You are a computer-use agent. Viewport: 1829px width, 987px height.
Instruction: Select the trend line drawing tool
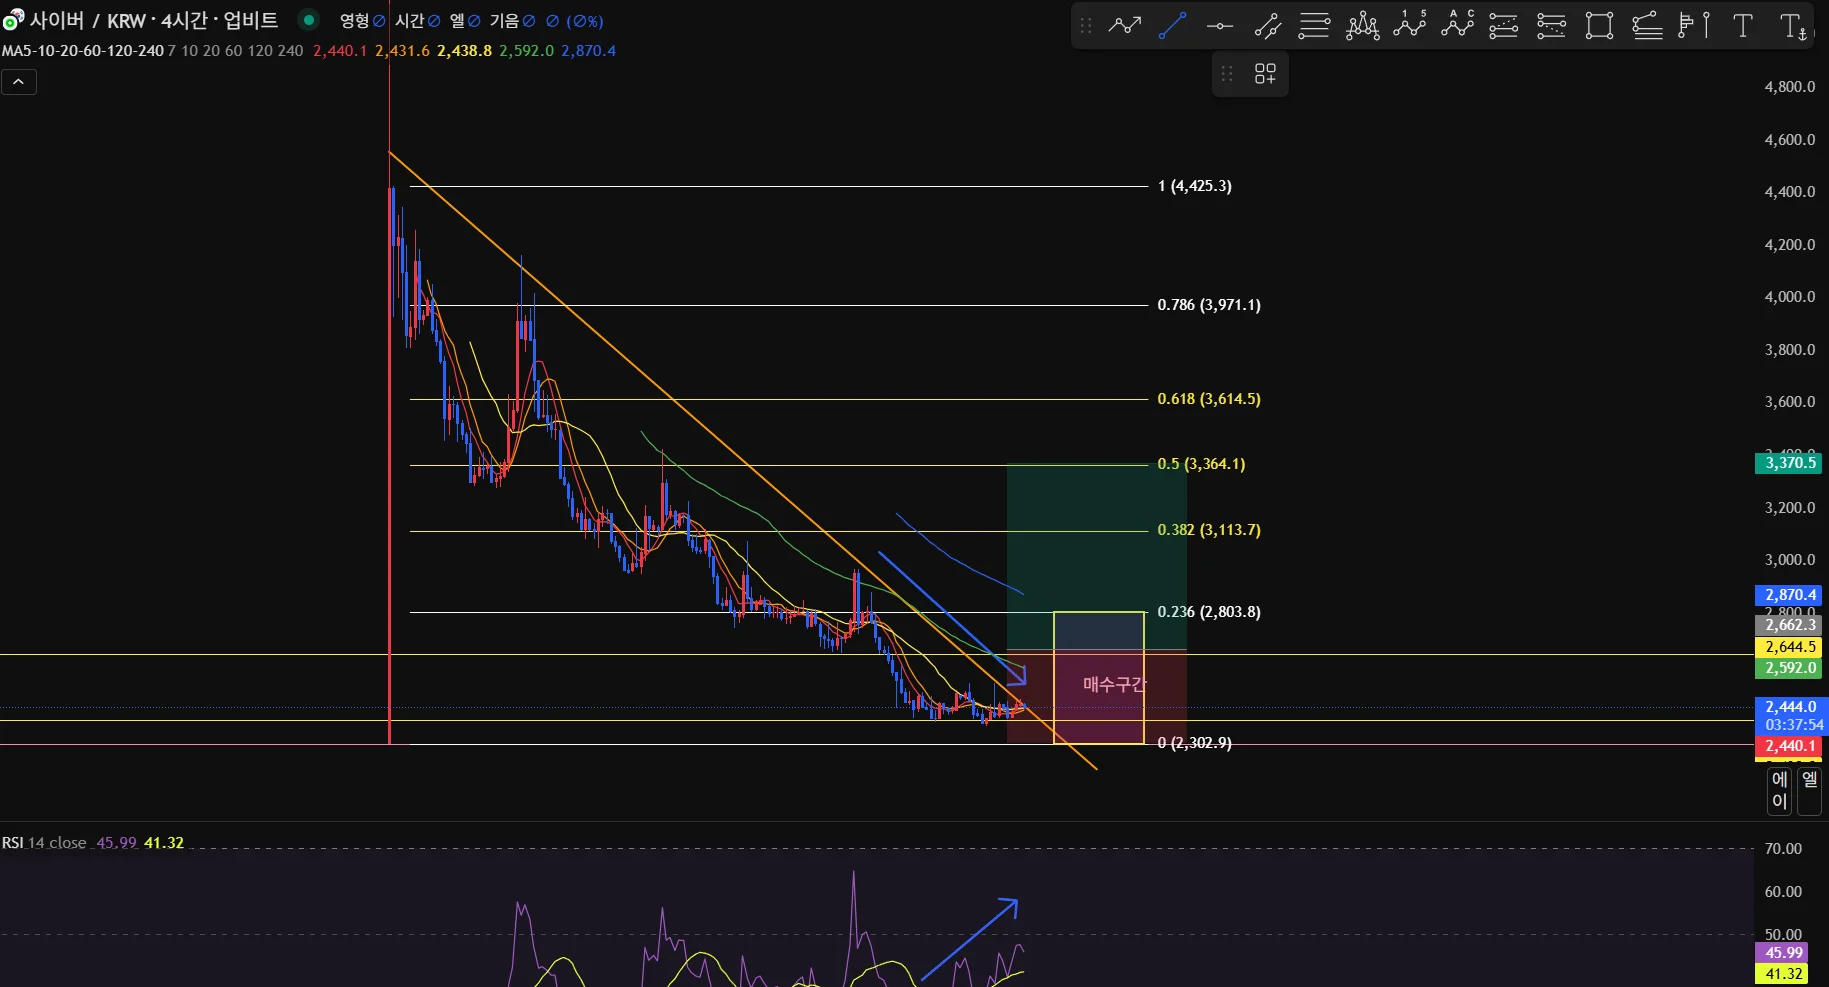coord(1172,26)
